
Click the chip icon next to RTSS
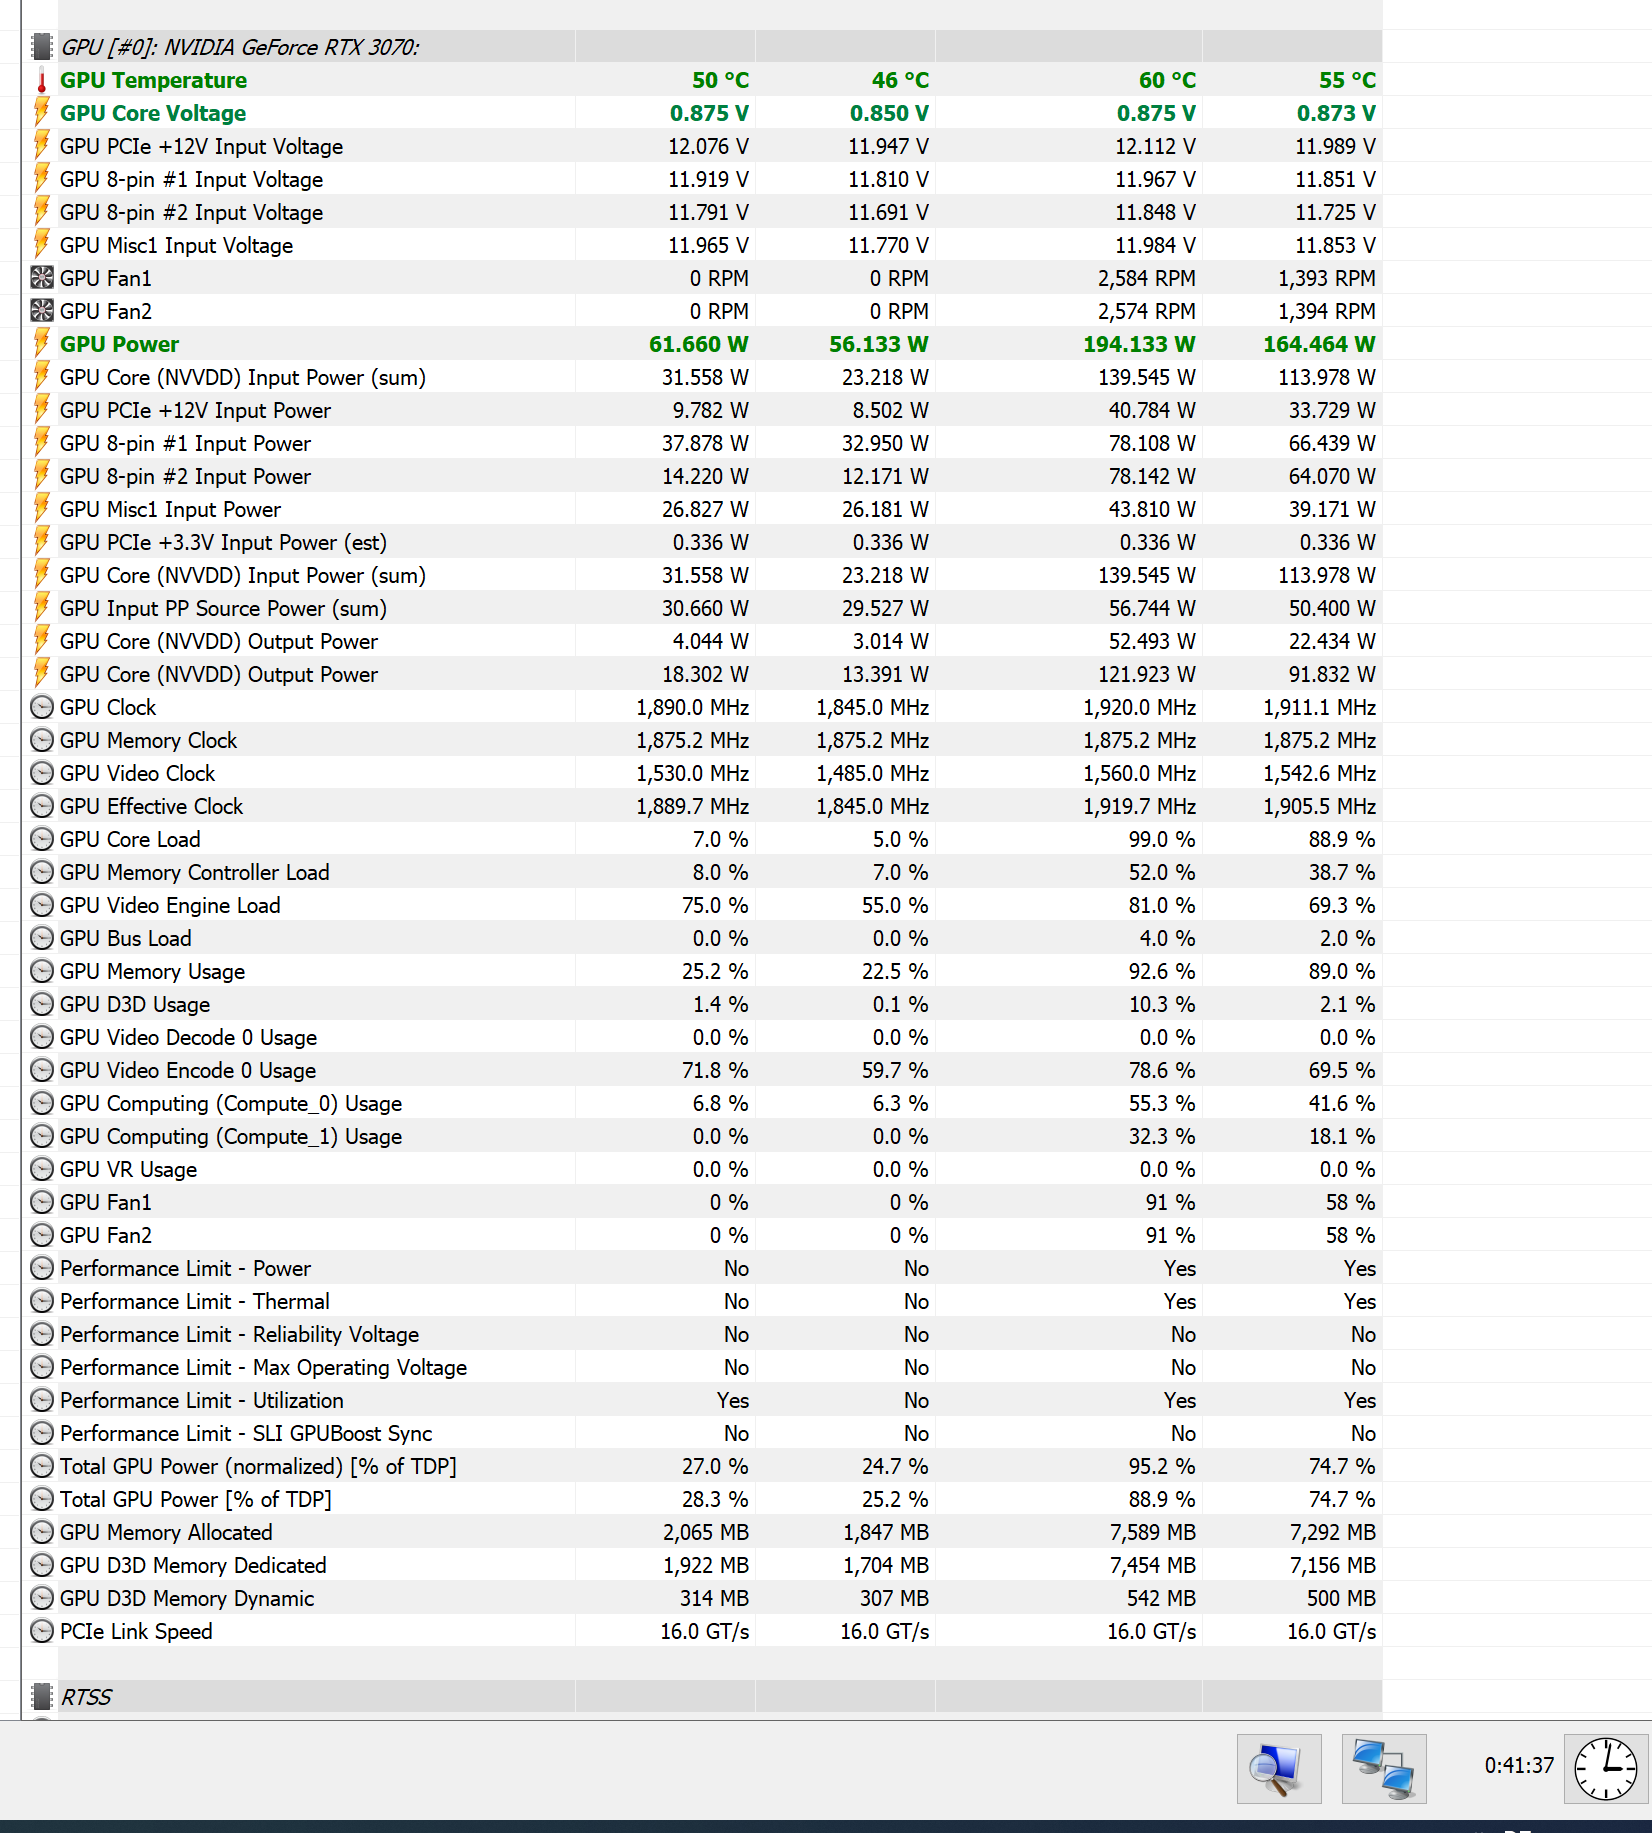[x=42, y=1696]
